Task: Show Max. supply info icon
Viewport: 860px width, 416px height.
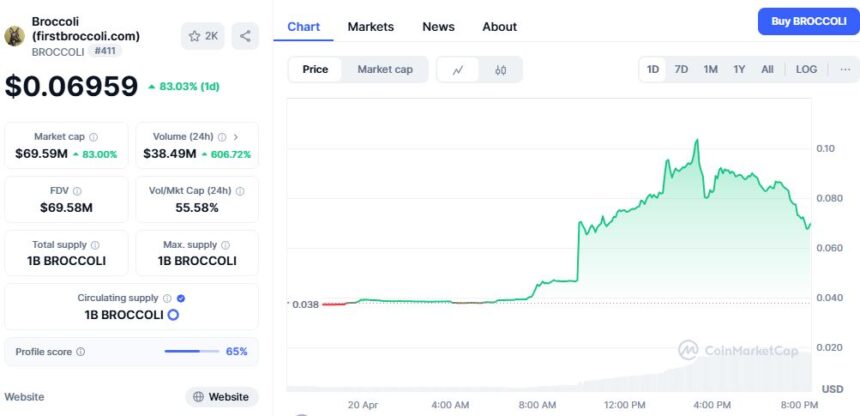Action: click(225, 245)
